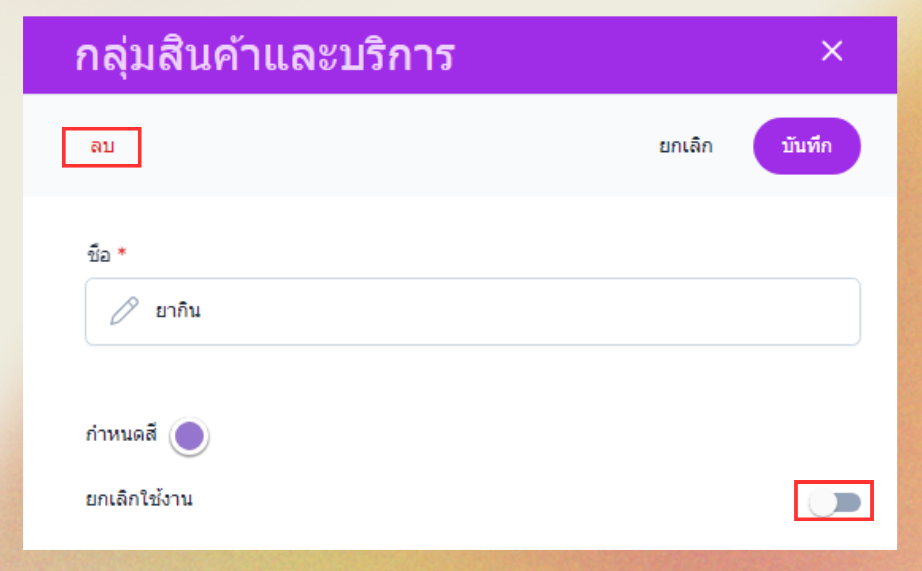
Task: Click the red required asterisk beside ชื่อ
Action: (122, 254)
